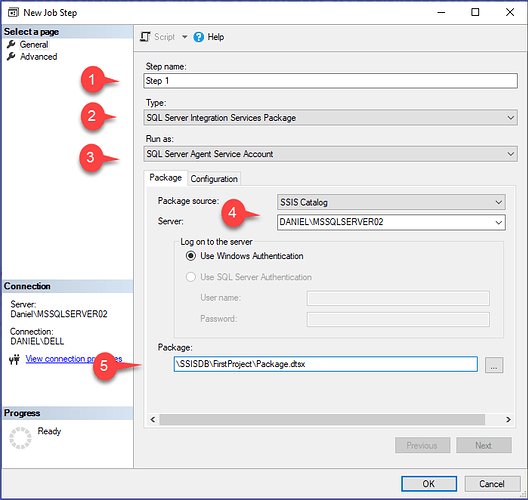The width and height of the screenshot is (528, 500).
Task: Switch to the Package tab
Action: [166, 178]
